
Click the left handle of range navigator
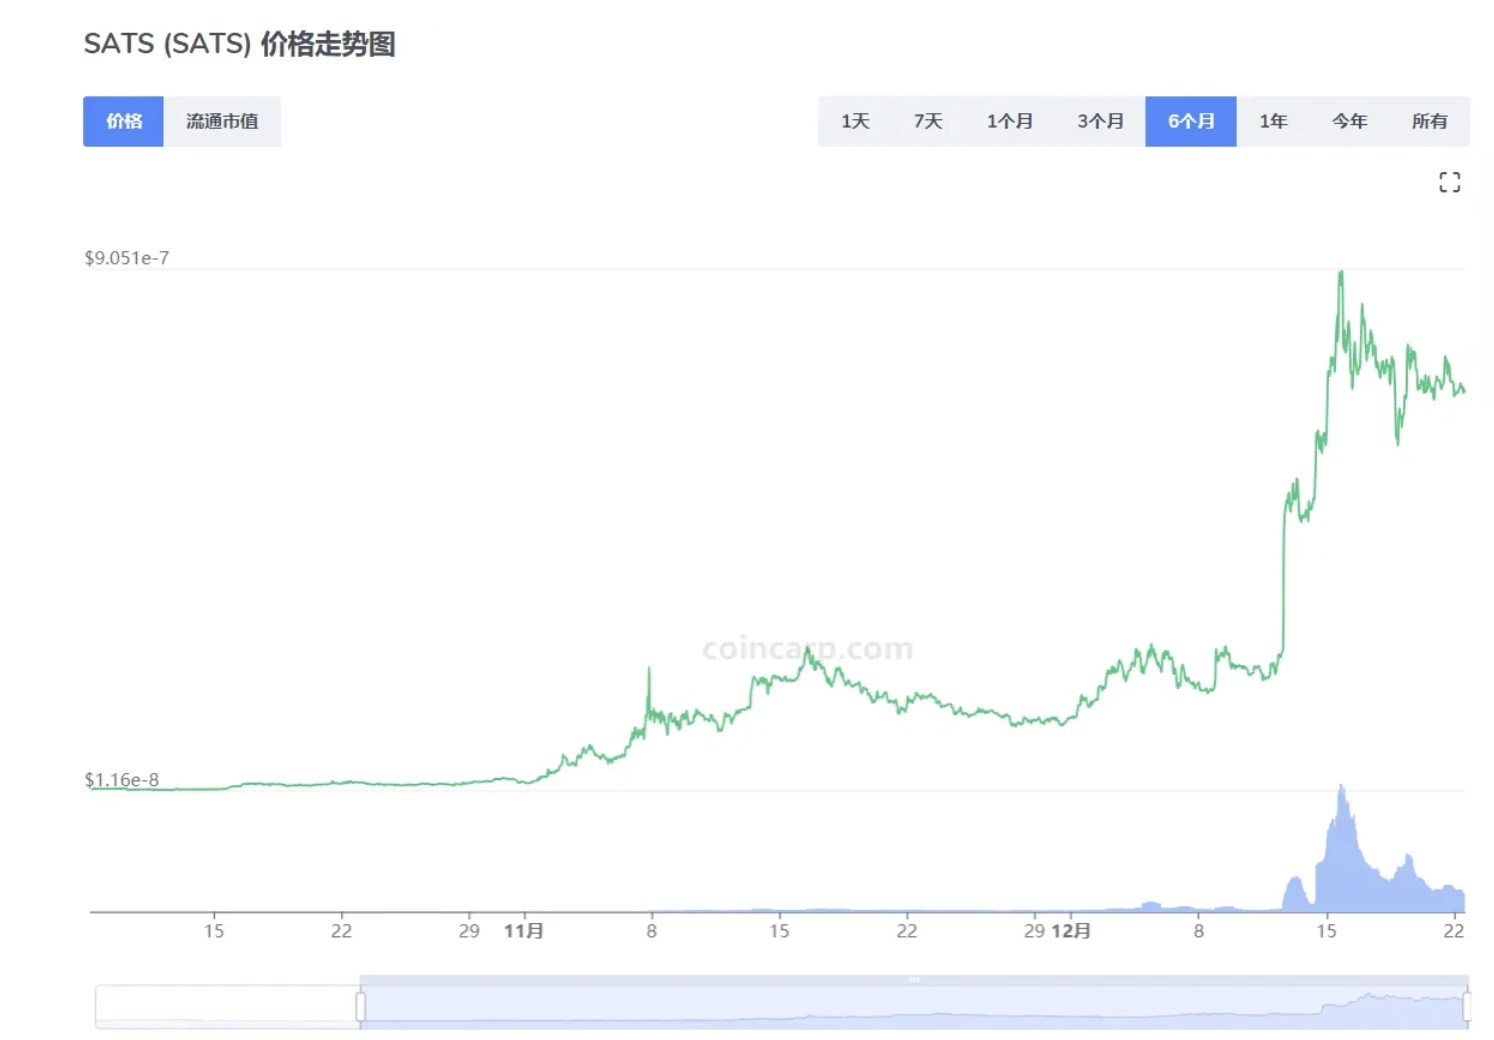point(361,1006)
